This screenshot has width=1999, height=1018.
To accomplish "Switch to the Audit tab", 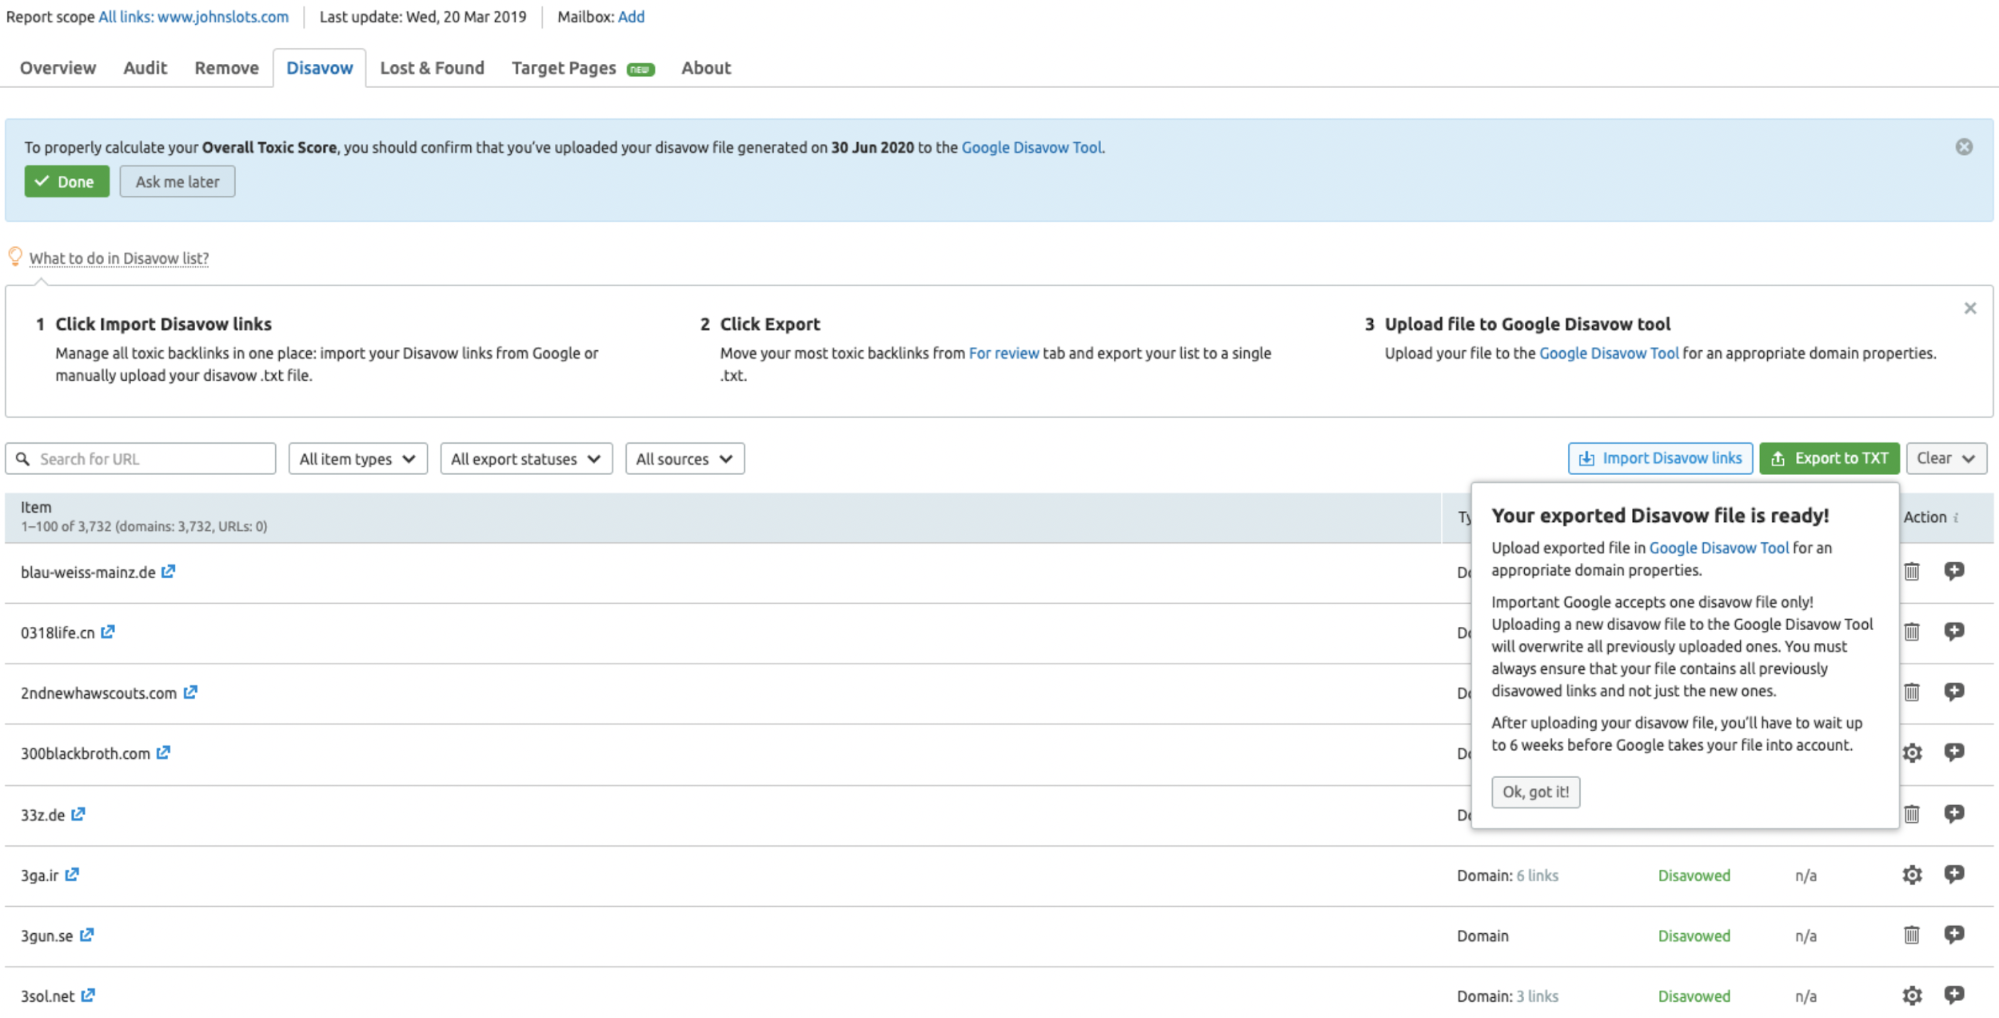I will (145, 68).
